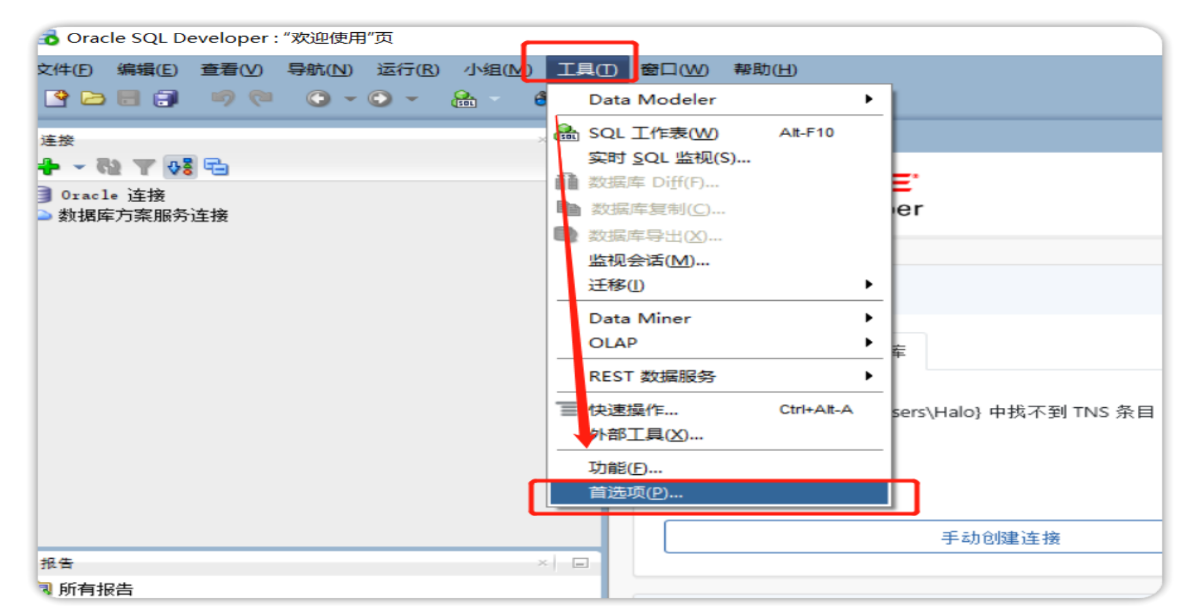Collapse the 报告 panel

581,562
